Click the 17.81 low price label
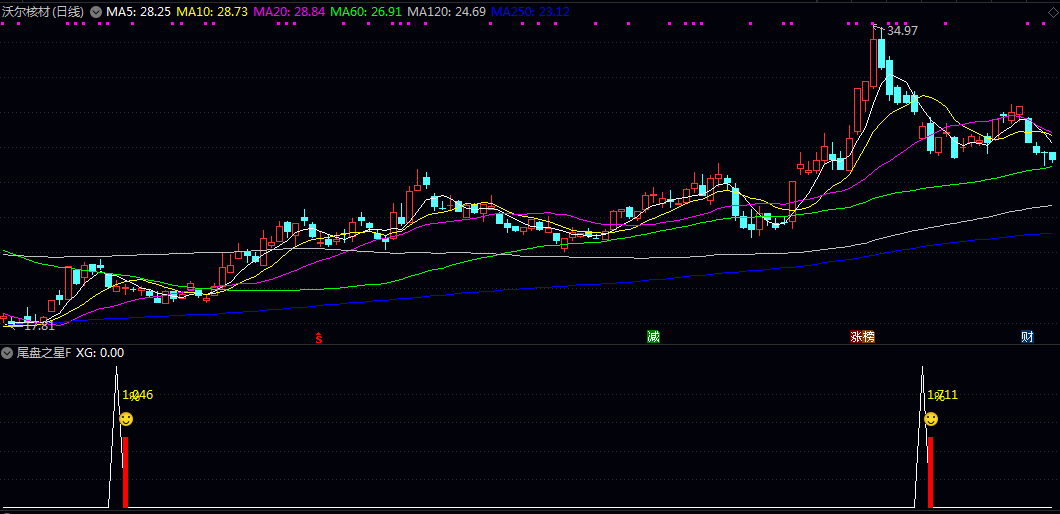This screenshot has width=1060, height=514. click(x=39, y=325)
